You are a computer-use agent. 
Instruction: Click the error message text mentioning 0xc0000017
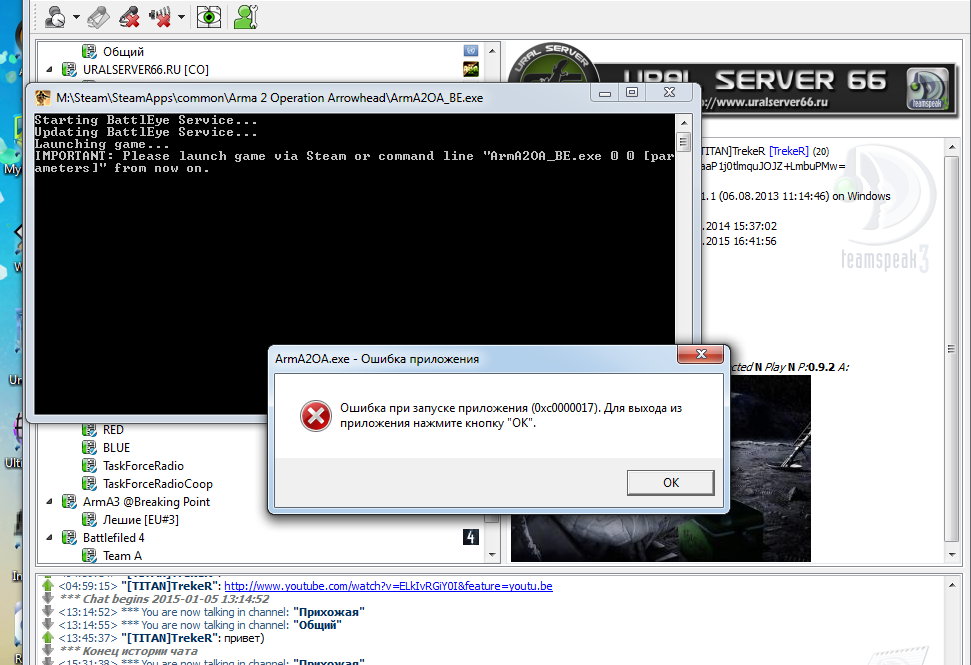[x=511, y=415]
